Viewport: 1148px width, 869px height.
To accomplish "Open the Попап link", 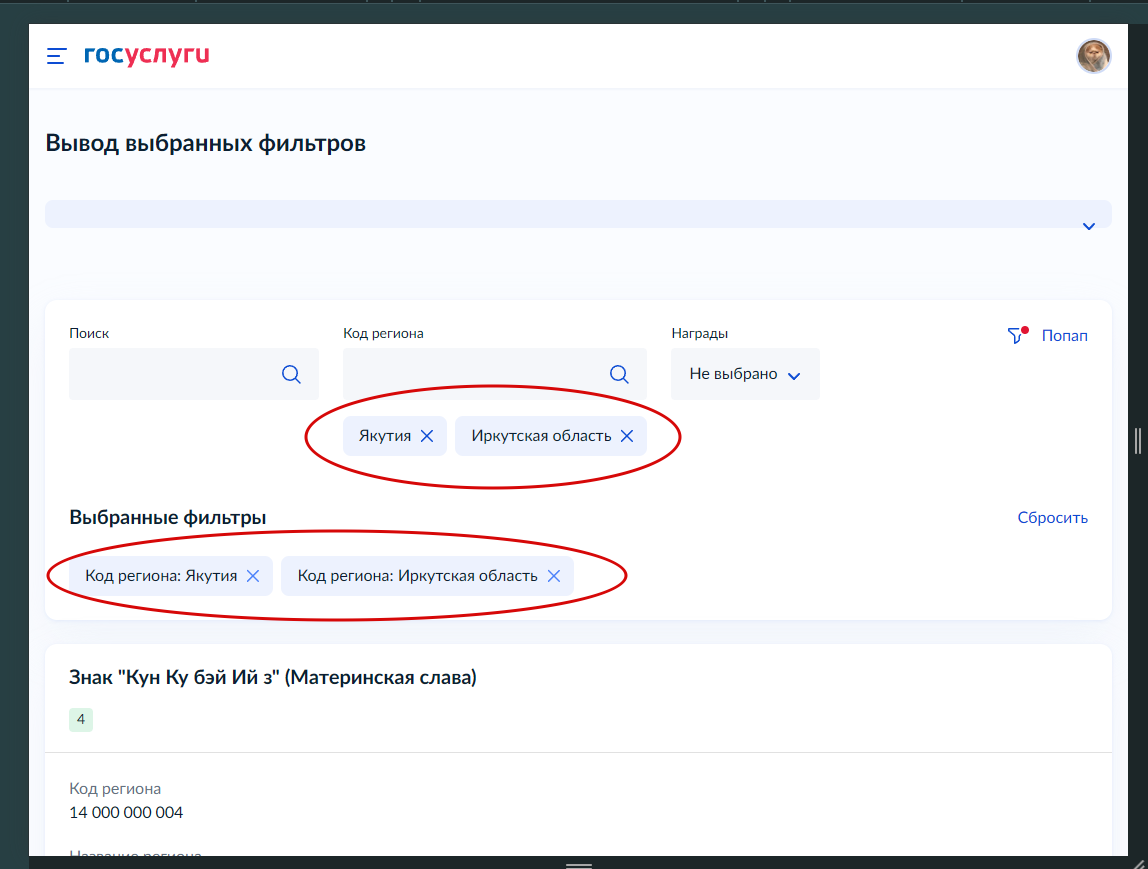I will tap(1064, 336).
